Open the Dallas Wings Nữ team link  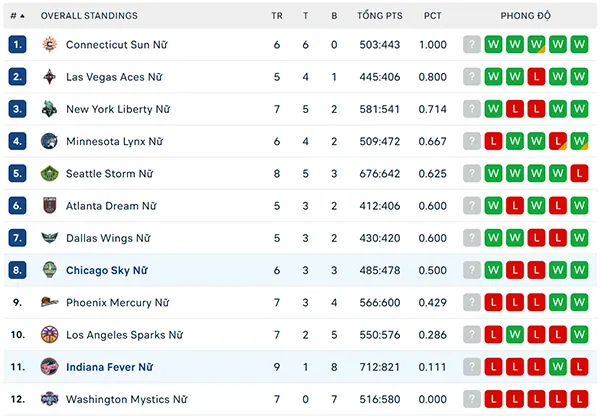[108, 238]
